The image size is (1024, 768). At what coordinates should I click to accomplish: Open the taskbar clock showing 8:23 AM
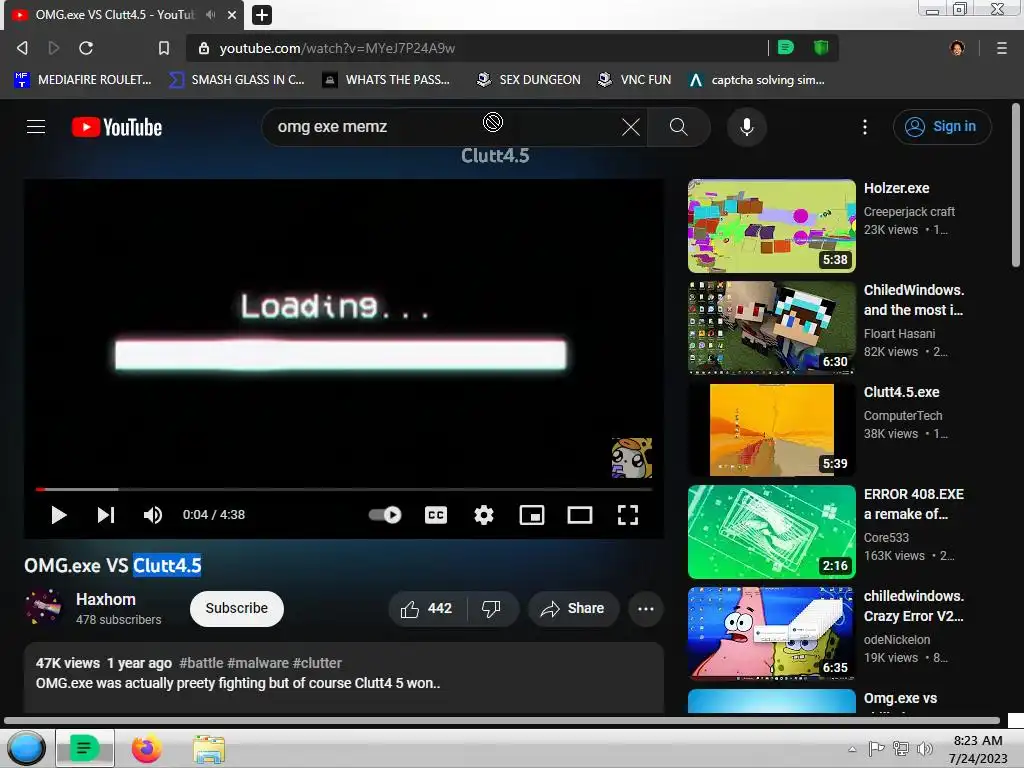[978, 749]
